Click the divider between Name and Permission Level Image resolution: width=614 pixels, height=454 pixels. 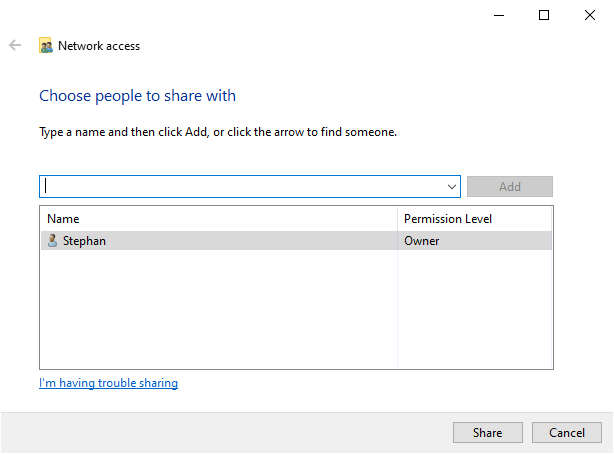[398, 218]
